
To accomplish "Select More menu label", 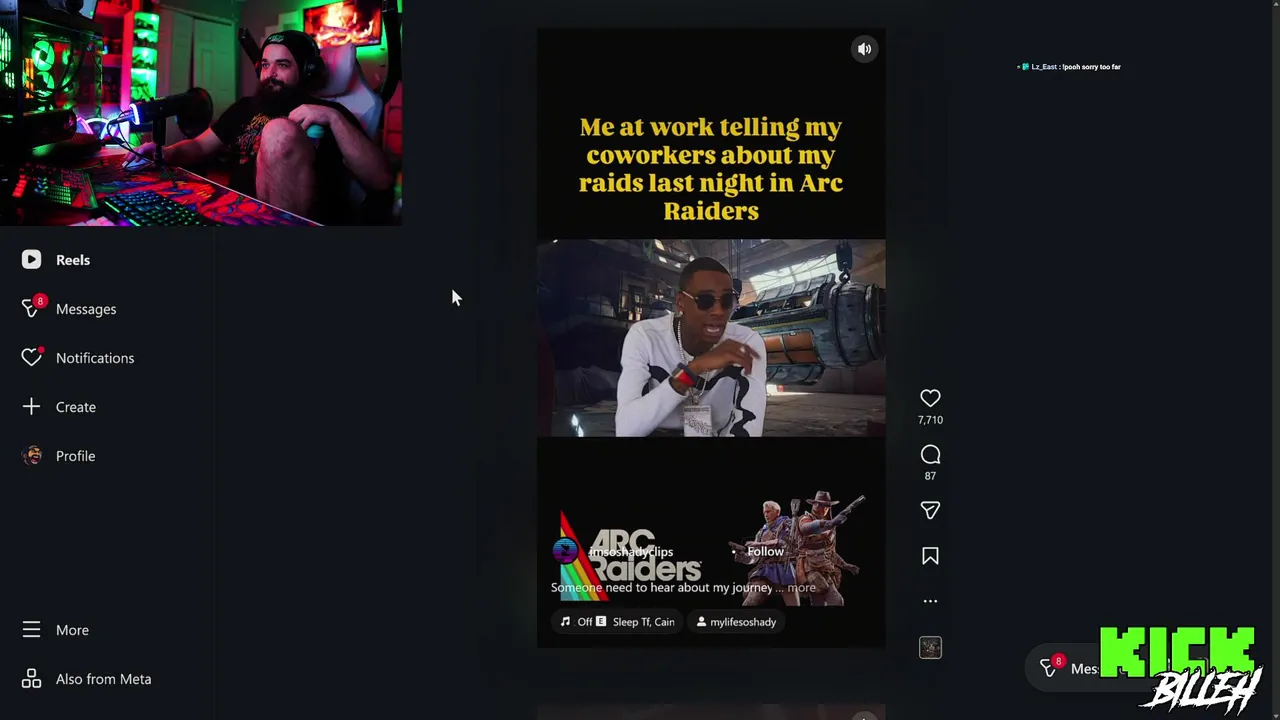I will click(72, 630).
